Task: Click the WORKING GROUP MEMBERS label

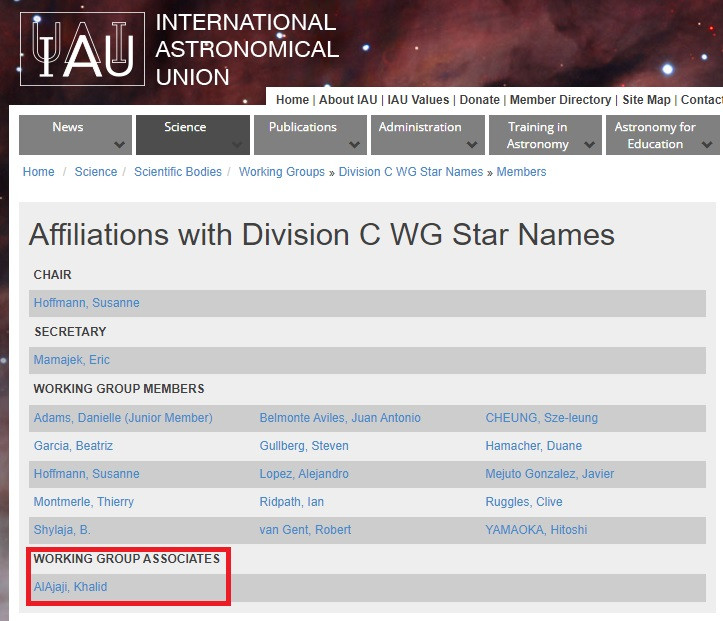Action: point(119,389)
